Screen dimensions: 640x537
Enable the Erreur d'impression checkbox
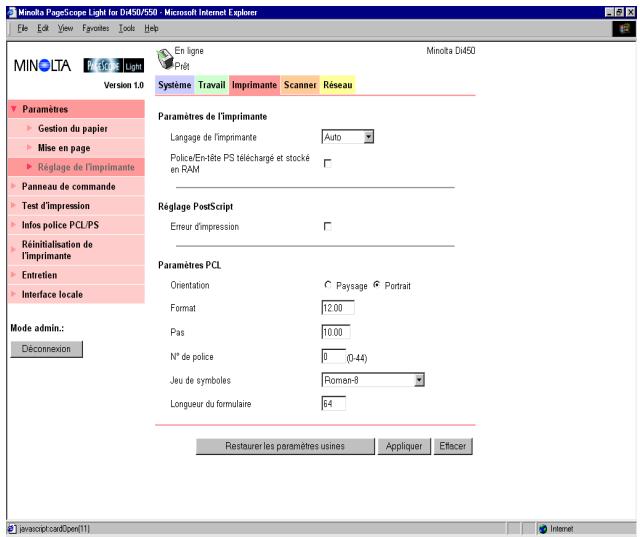[x=327, y=226]
